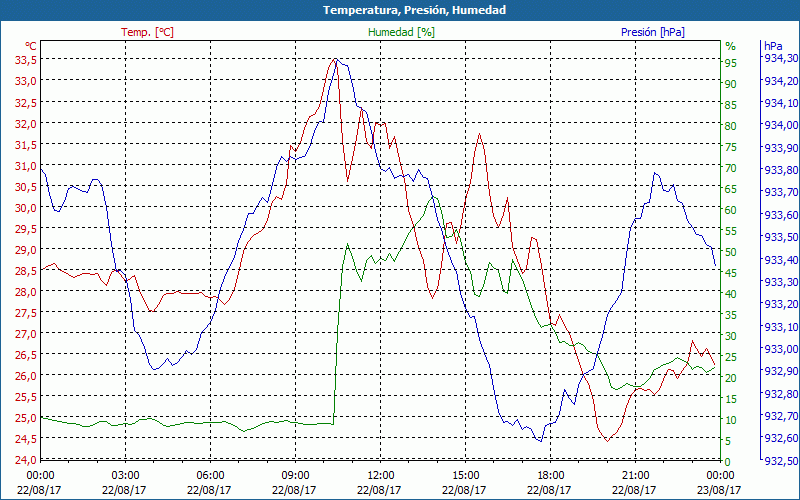
Task: Click the 12:00 time axis label
Action: pos(380,476)
